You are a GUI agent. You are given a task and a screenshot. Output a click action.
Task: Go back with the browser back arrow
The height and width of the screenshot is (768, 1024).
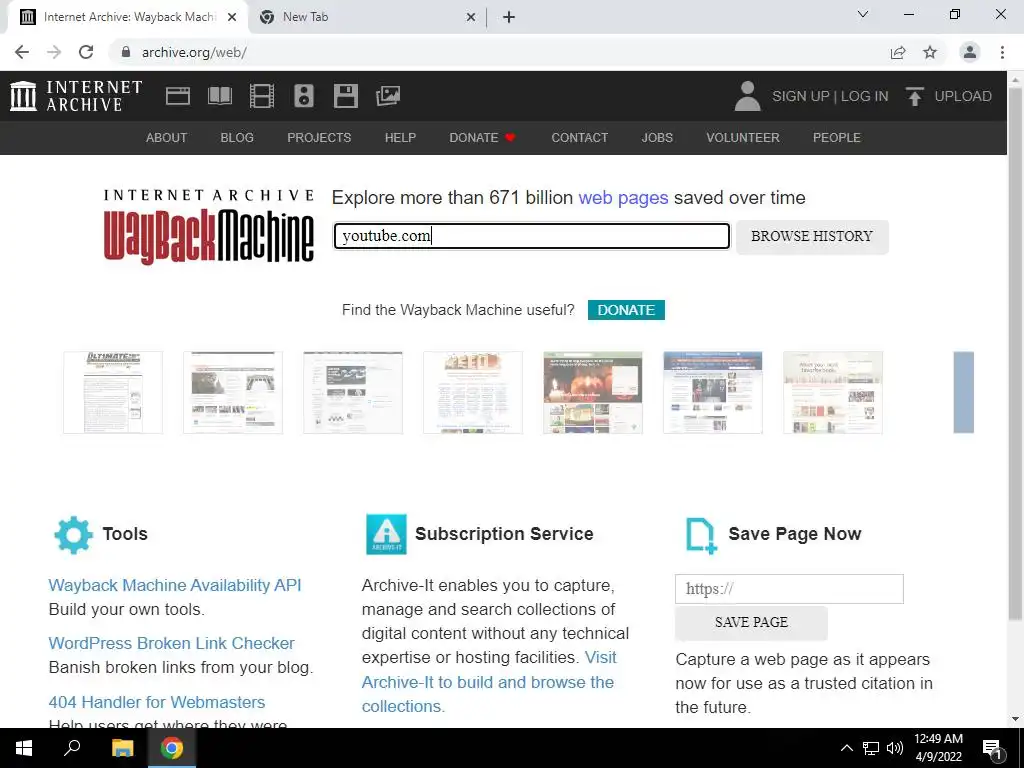[x=22, y=52]
